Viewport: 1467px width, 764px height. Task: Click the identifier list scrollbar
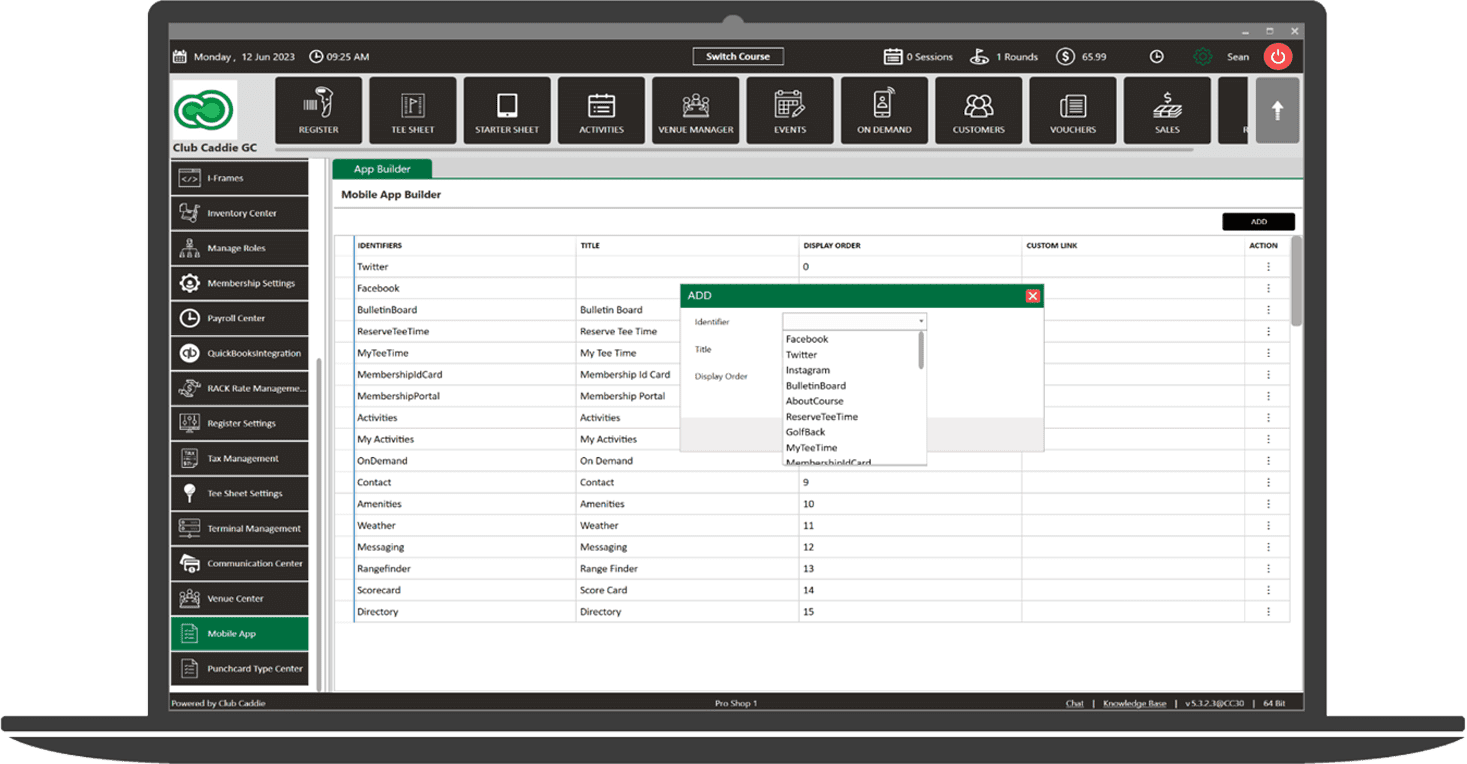[x=921, y=351]
